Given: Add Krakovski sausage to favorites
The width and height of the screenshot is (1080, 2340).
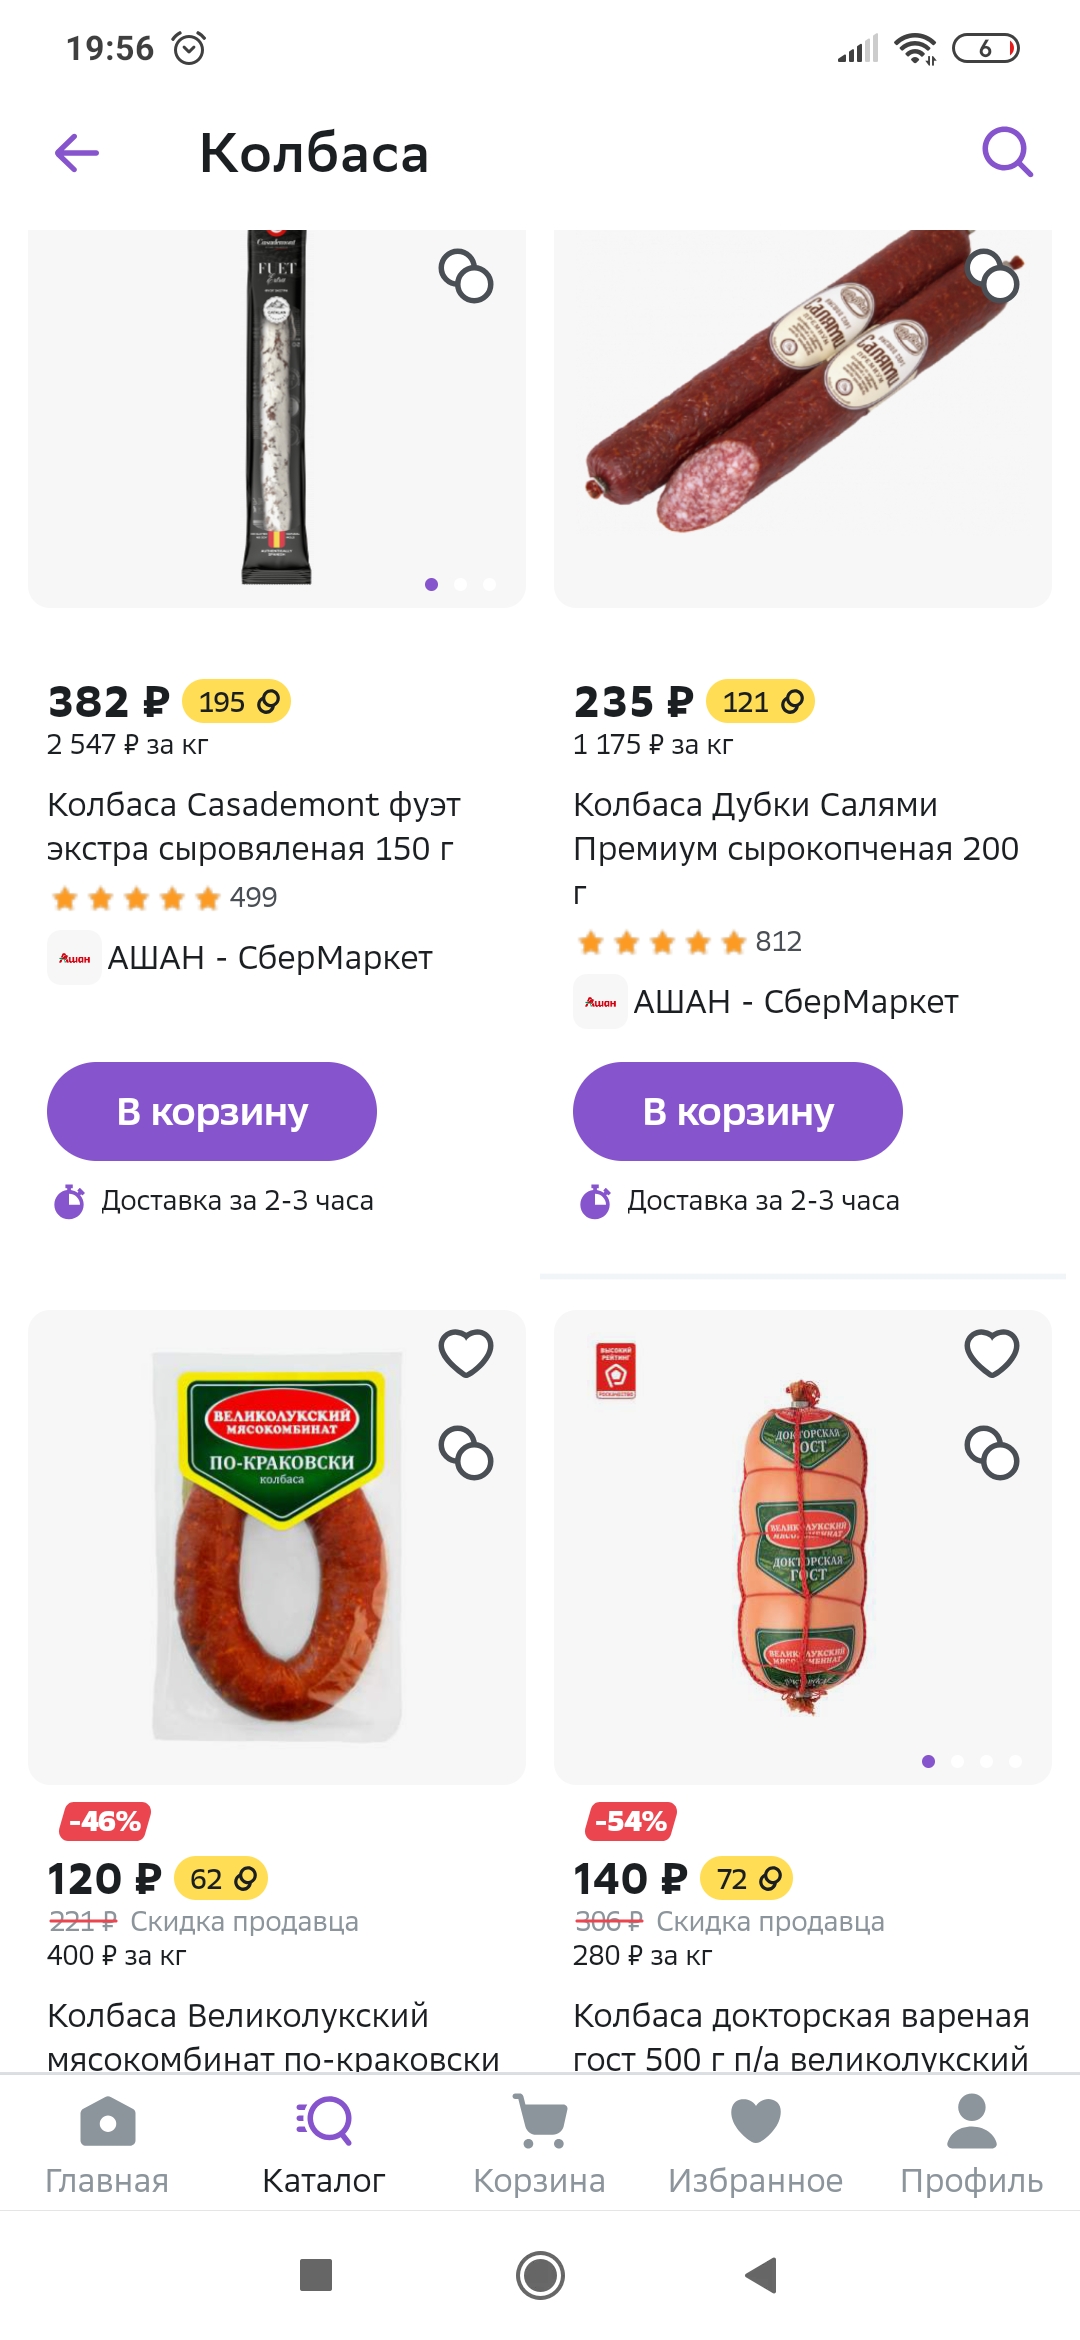Looking at the screenshot, I should click(466, 1353).
